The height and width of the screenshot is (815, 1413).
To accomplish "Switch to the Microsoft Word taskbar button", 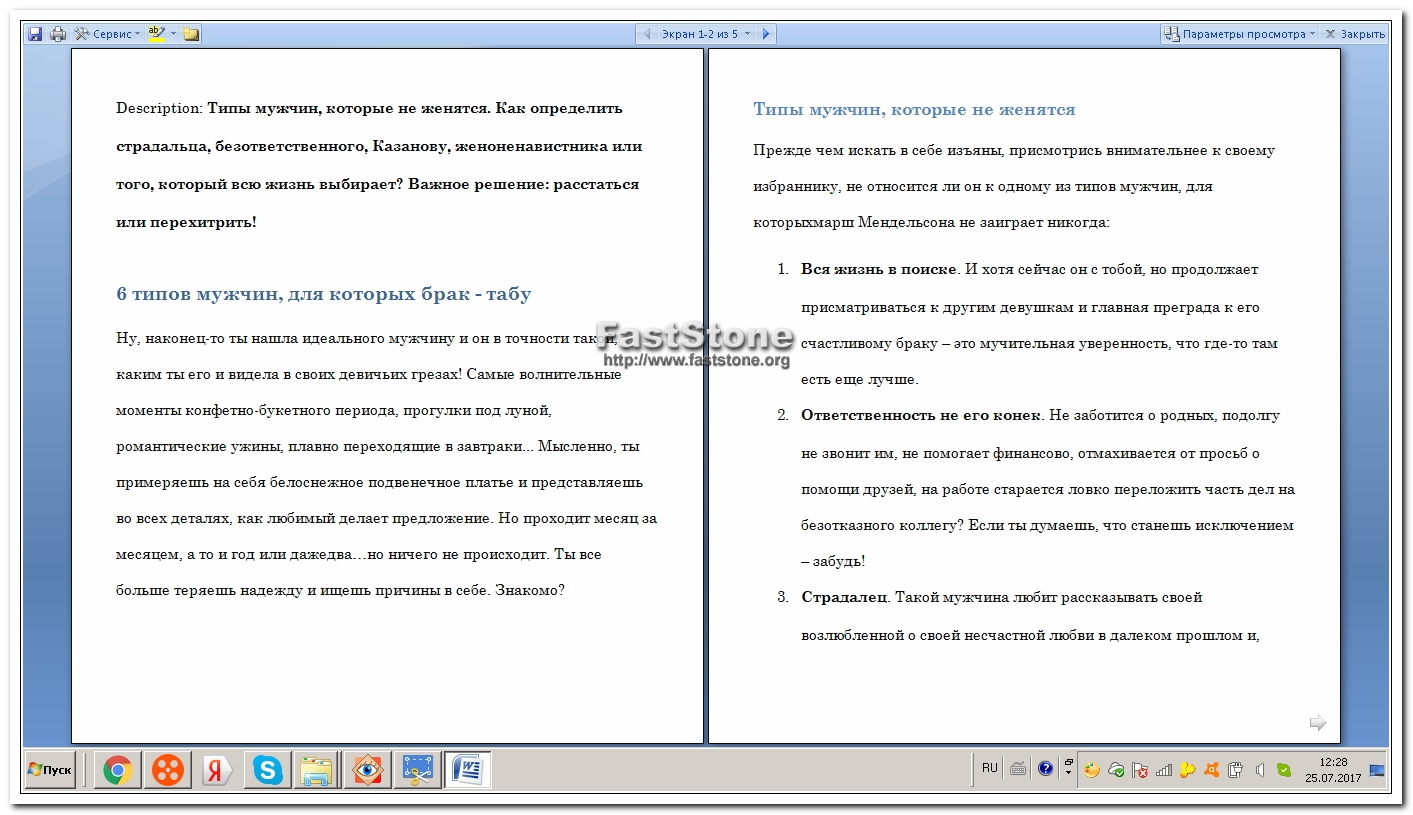I will [467, 770].
